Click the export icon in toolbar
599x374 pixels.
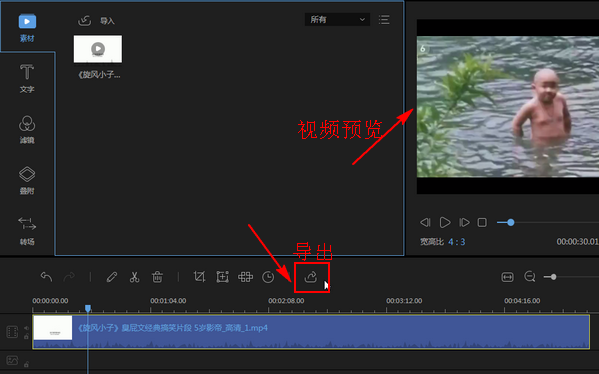point(311,277)
